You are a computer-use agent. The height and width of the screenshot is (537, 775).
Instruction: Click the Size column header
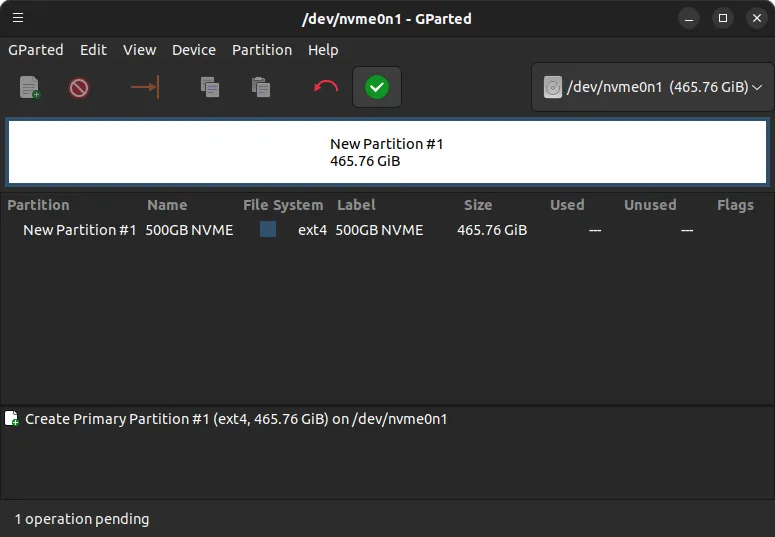pos(478,205)
